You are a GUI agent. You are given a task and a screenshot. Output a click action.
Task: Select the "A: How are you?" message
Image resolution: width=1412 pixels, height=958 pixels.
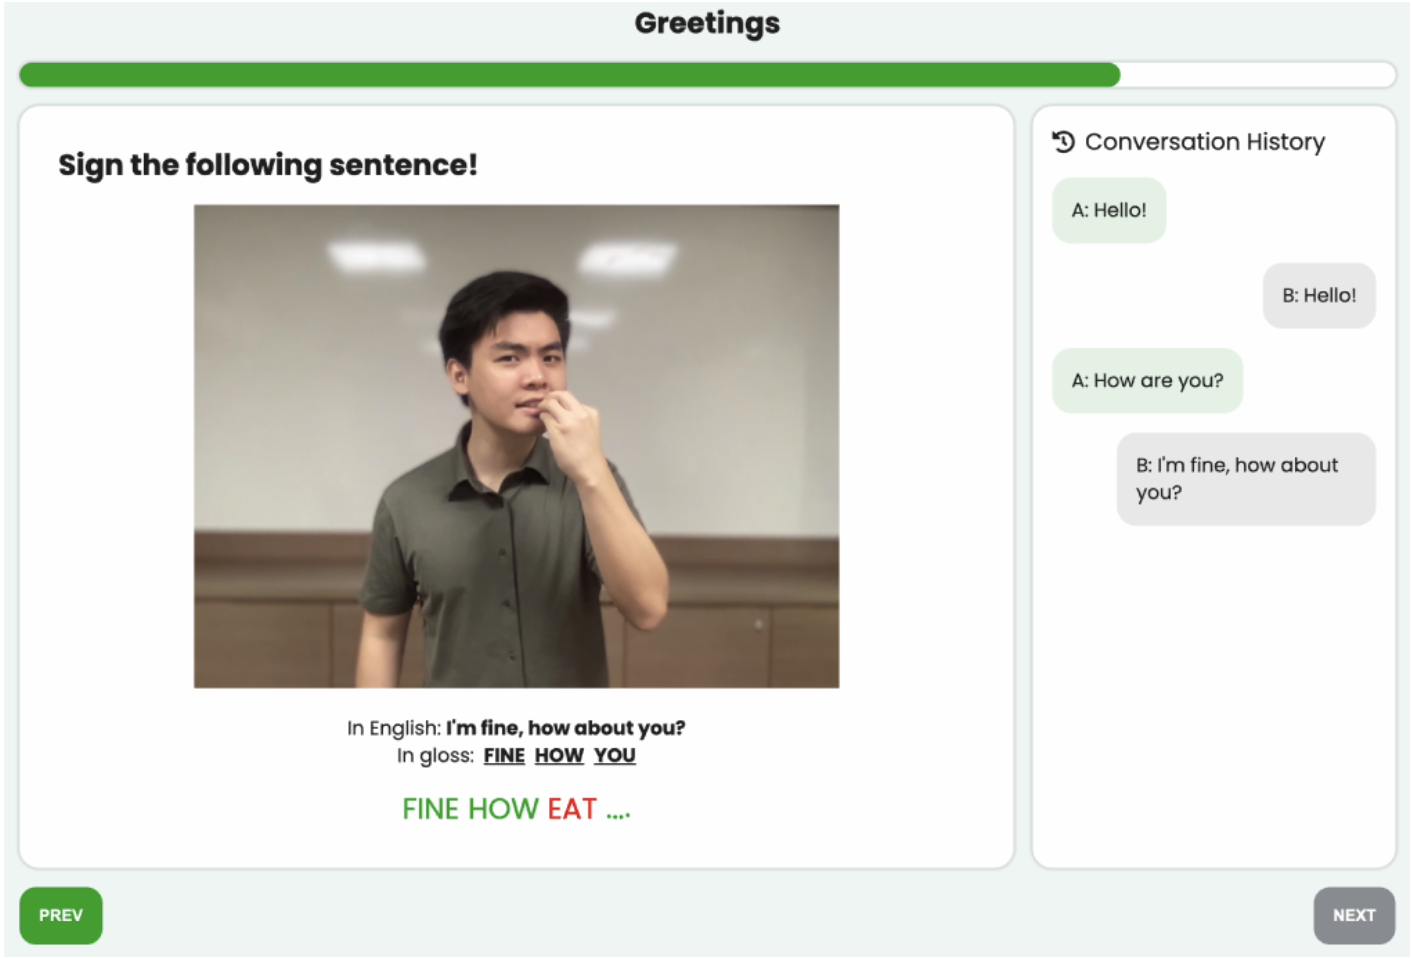pos(1147,381)
